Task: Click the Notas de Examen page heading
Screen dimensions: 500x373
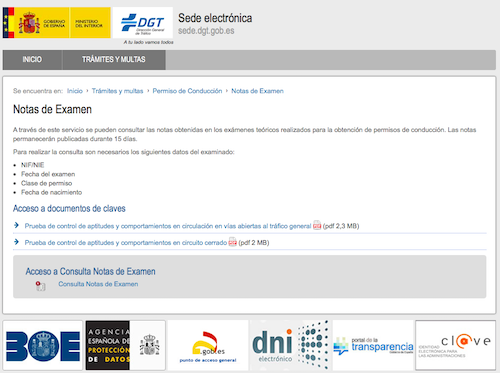Action: click(52, 109)
